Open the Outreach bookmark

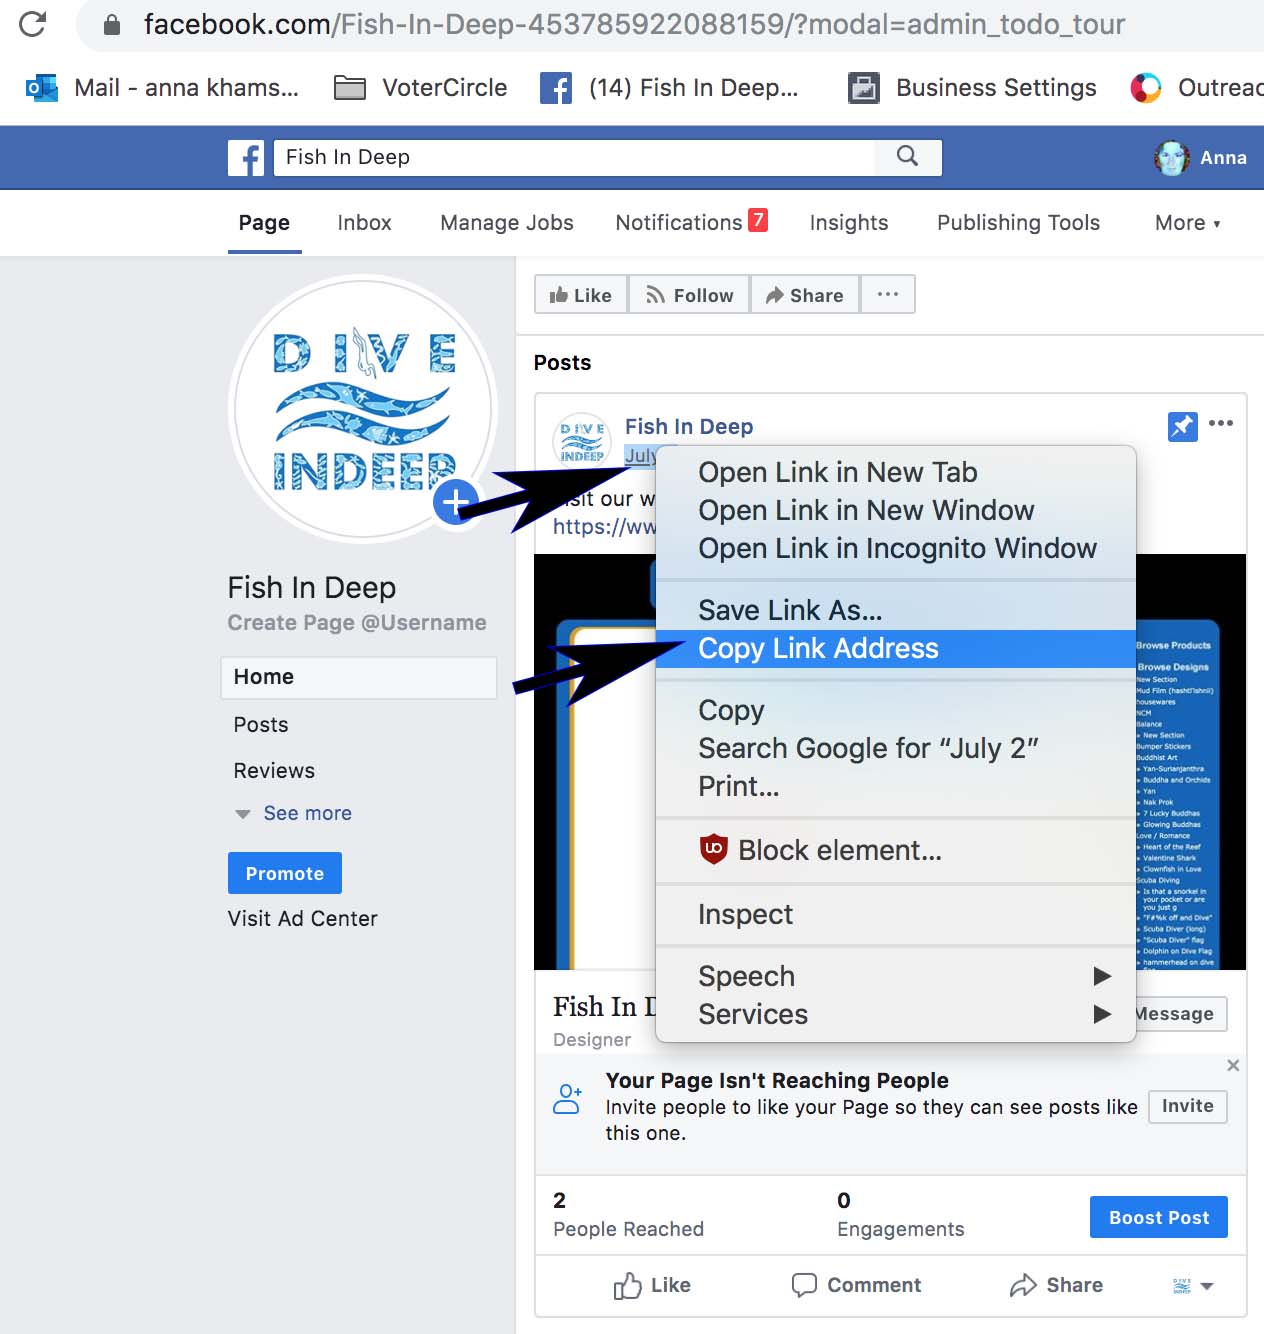[x=1196, y=88]
